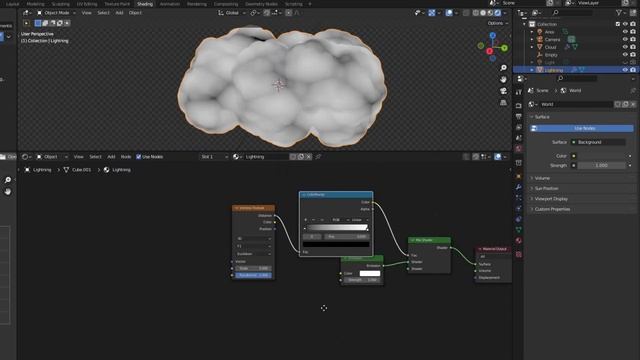Viewport: 640px width, 360px height.
Task: Click the pin icon in node editor header
Action: click(318, 157)
